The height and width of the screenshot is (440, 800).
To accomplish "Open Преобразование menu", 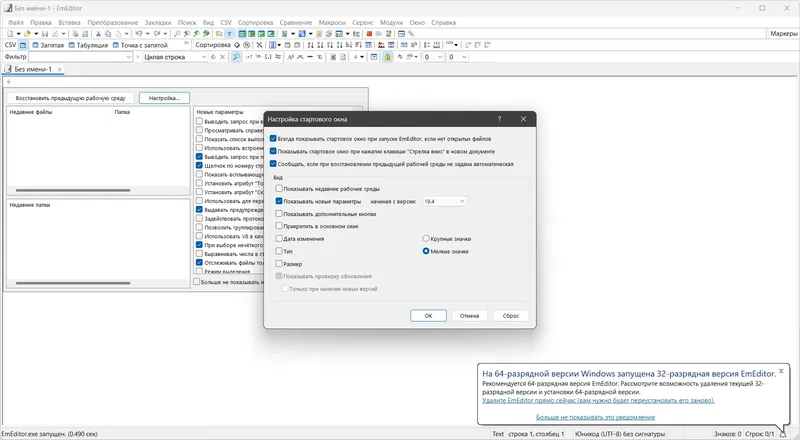I will click(x=113, y=22).
